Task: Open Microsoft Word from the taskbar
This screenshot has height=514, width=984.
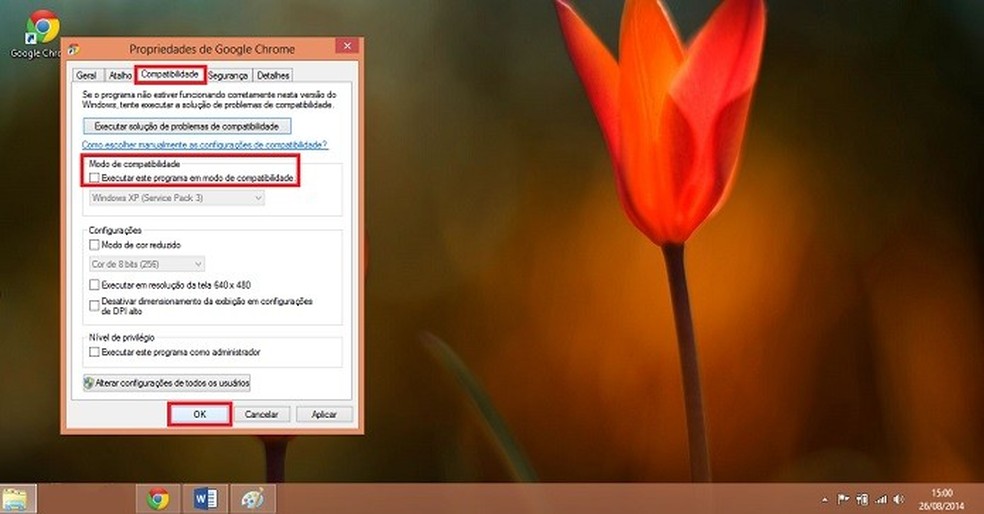Action: pos(205,499)
